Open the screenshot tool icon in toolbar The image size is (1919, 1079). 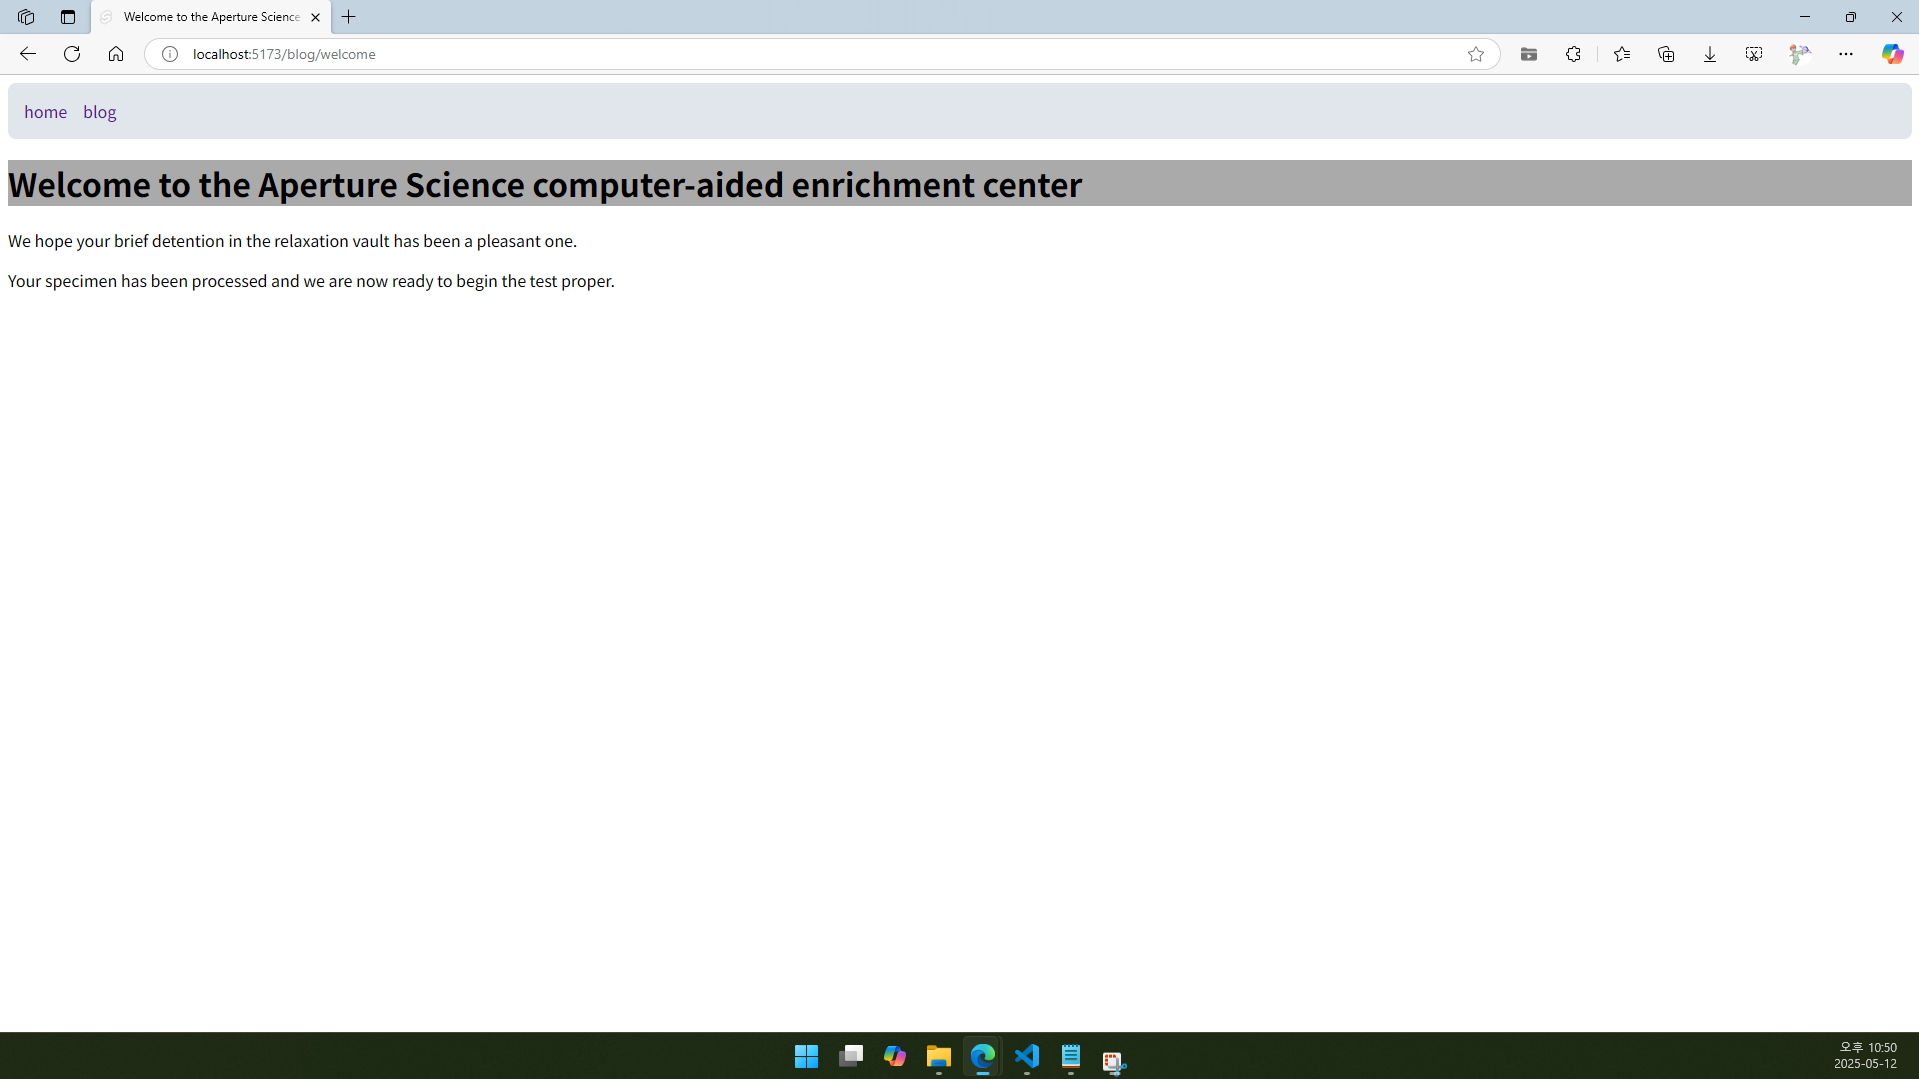(1754, 54)
